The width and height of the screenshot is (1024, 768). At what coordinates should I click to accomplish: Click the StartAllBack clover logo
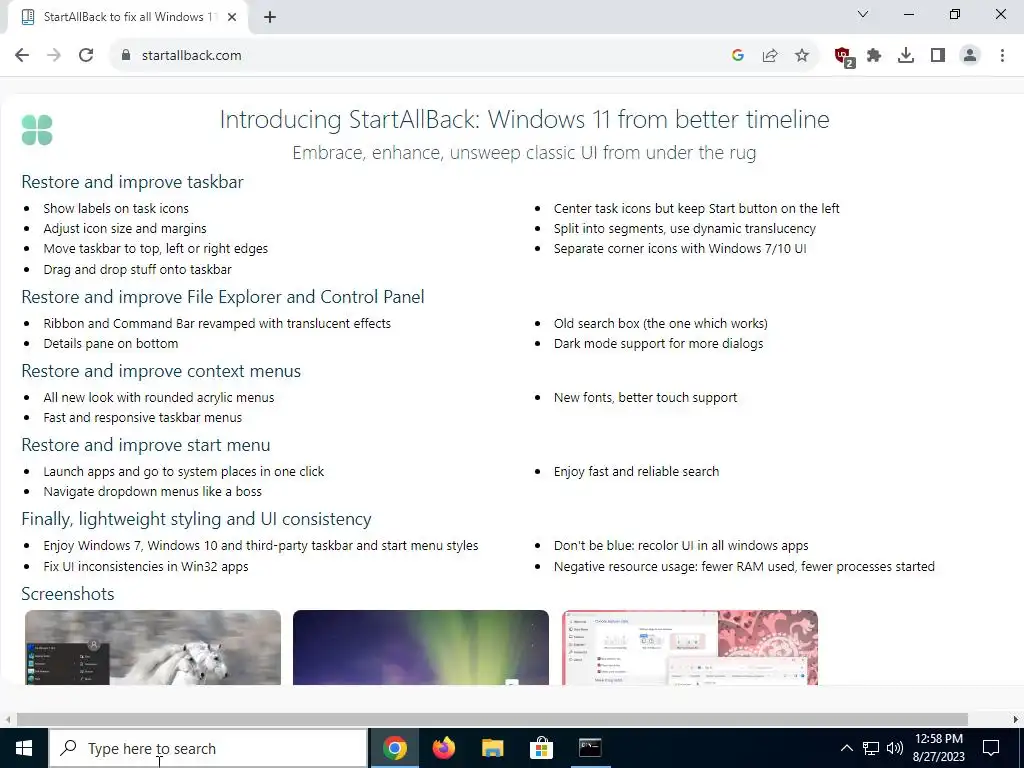click(x=37, y=129)
